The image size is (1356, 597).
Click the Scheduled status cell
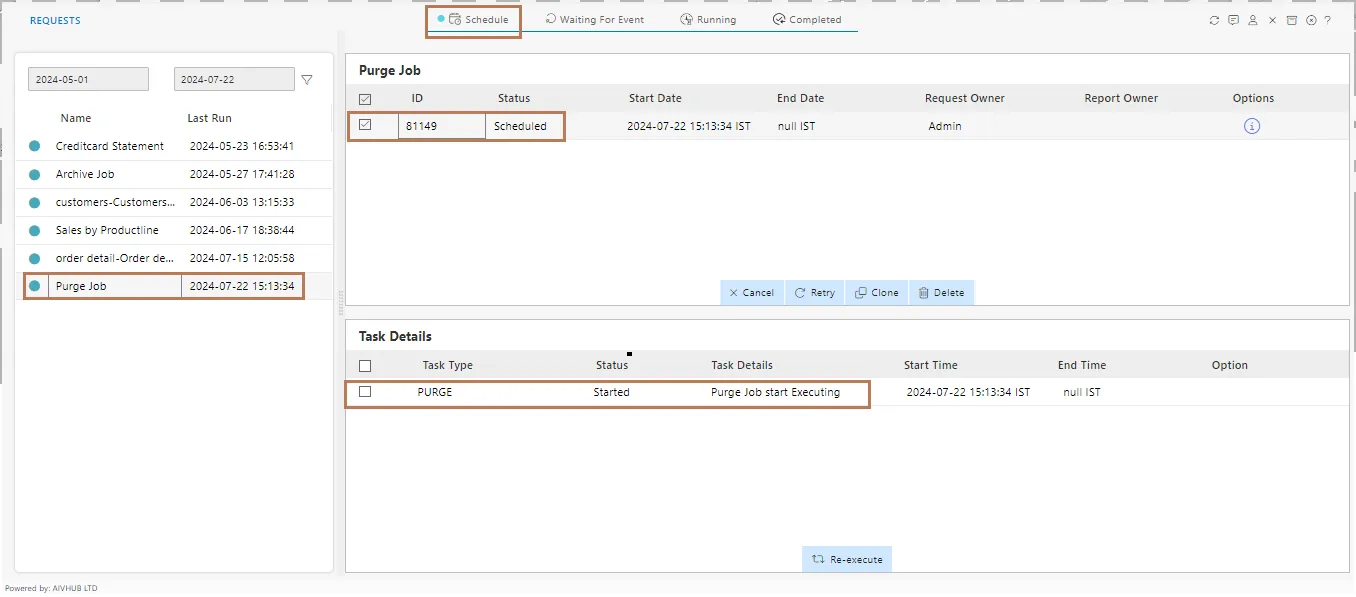point(520,126)
